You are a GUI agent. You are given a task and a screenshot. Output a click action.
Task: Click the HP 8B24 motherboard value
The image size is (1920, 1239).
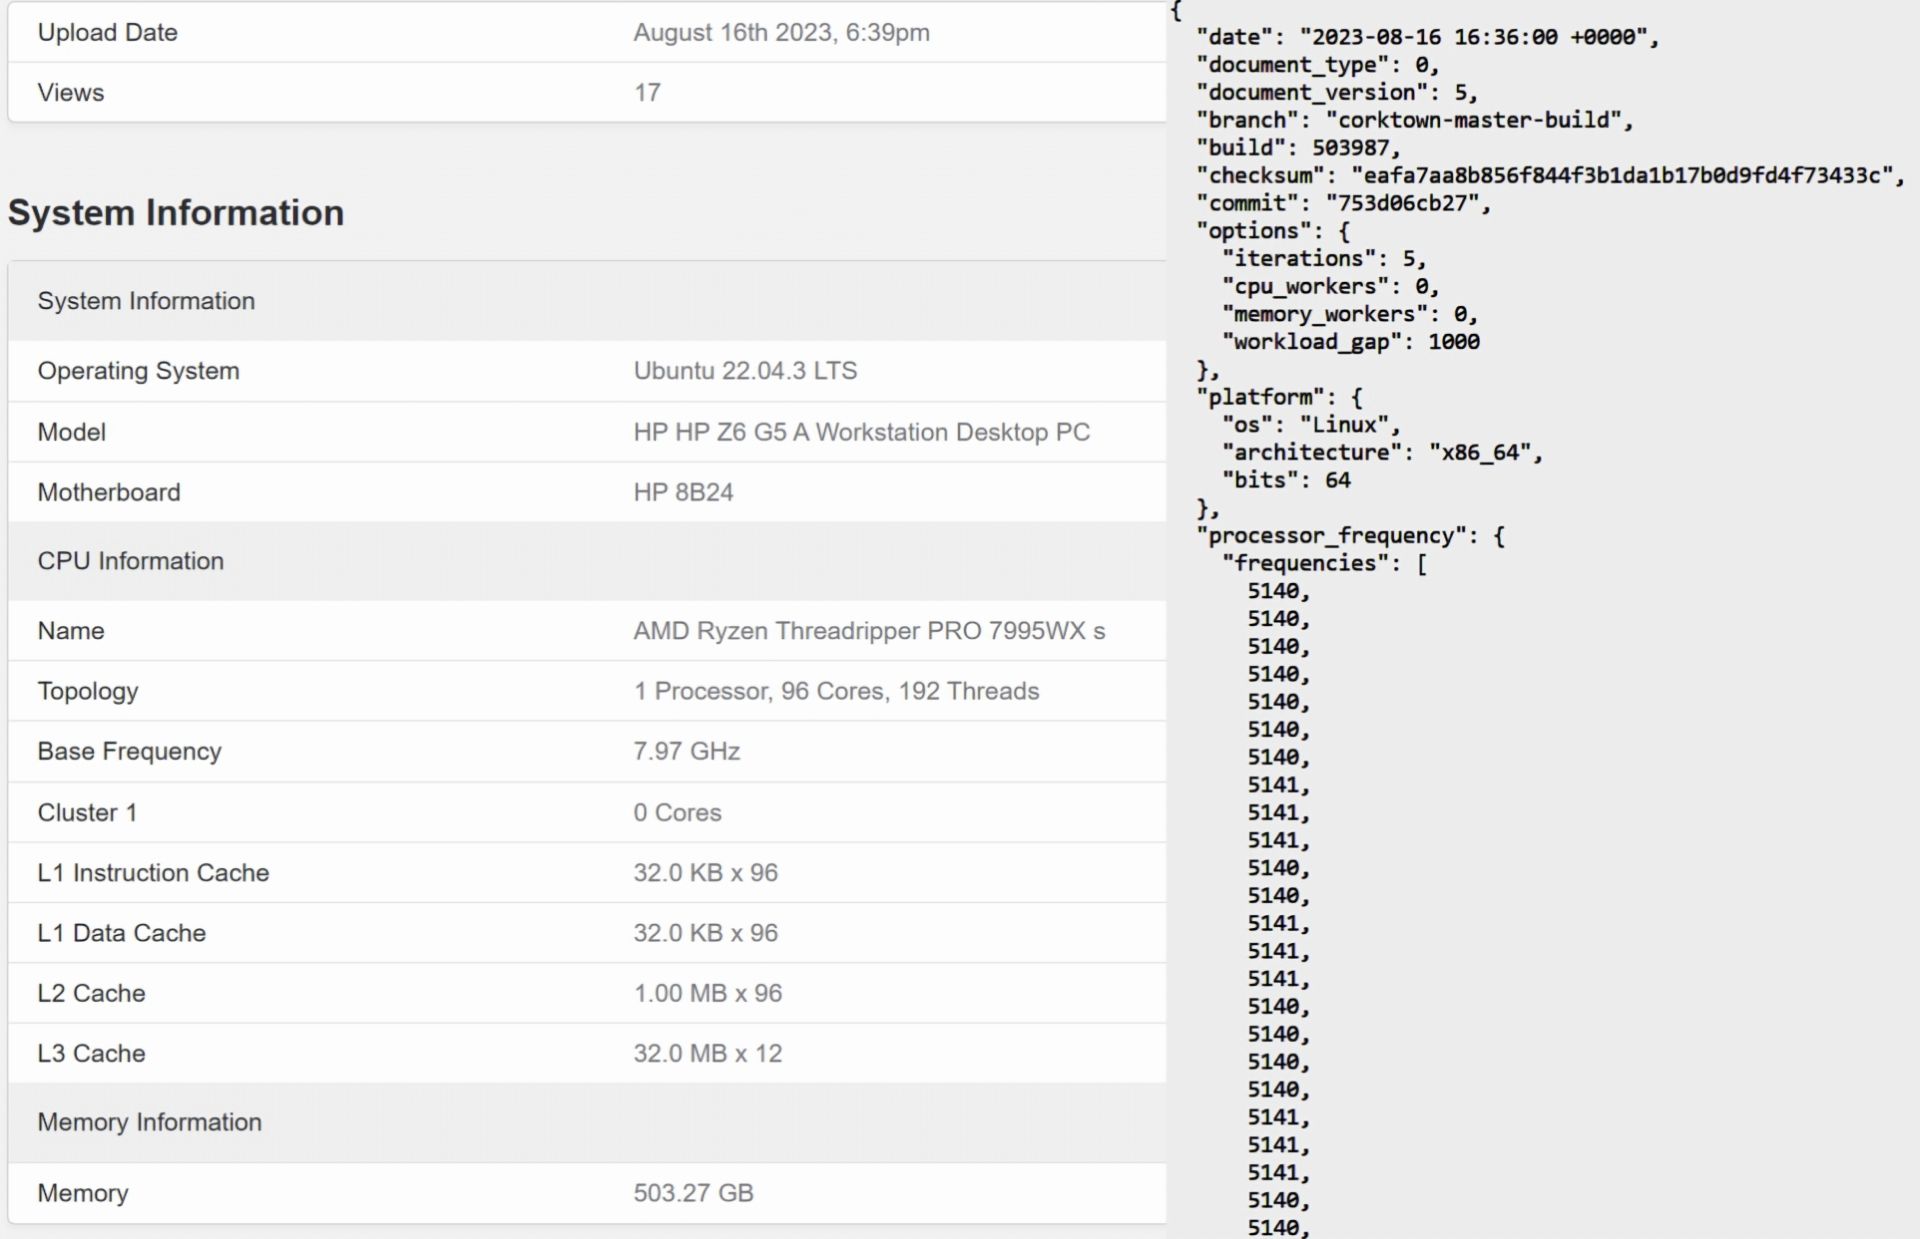pos(683,492)
